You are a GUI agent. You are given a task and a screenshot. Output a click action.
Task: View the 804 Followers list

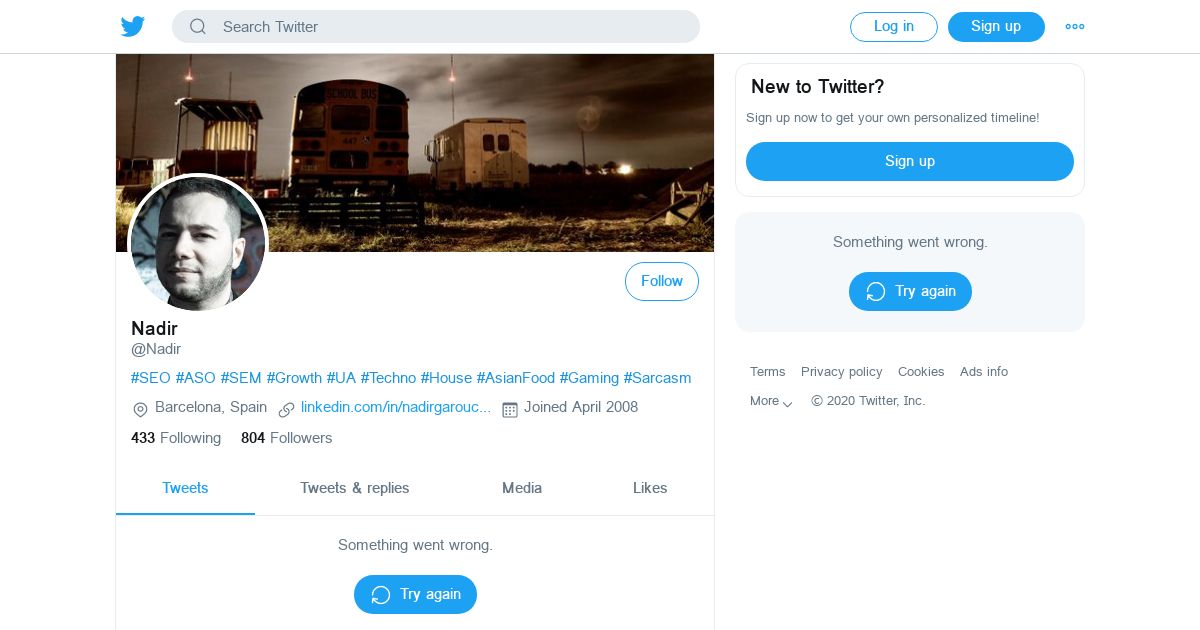(286, 438)
